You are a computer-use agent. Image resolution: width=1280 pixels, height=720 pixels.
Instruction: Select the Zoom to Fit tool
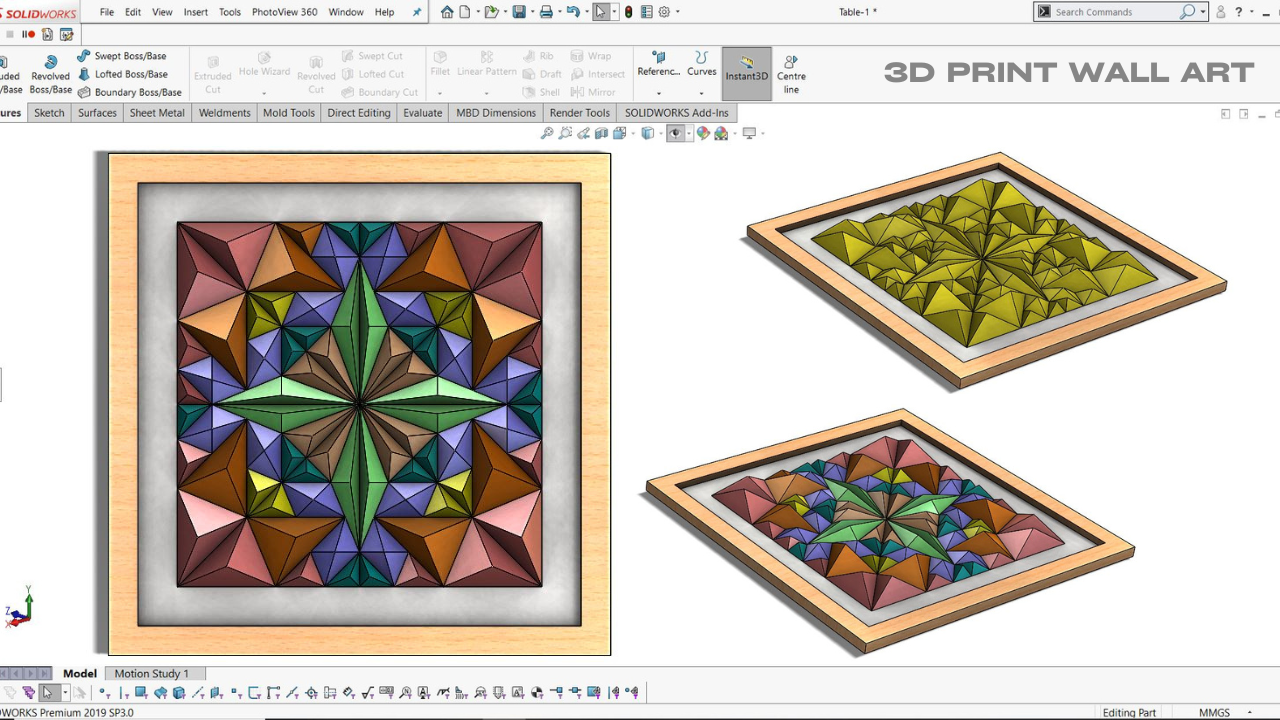tap(548, 132)
